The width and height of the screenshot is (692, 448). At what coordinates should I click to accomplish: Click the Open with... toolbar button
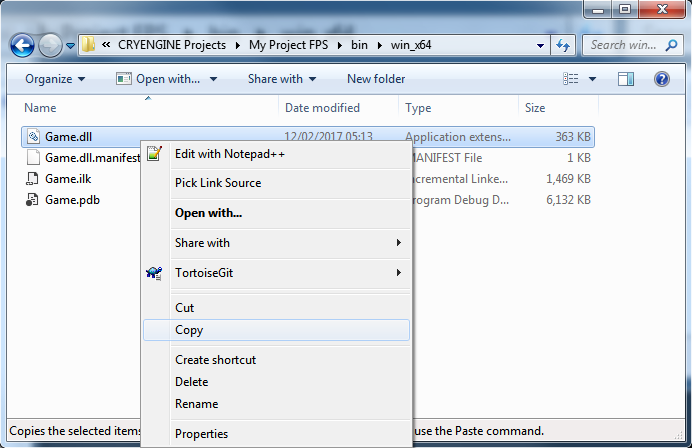click(158, 79)
